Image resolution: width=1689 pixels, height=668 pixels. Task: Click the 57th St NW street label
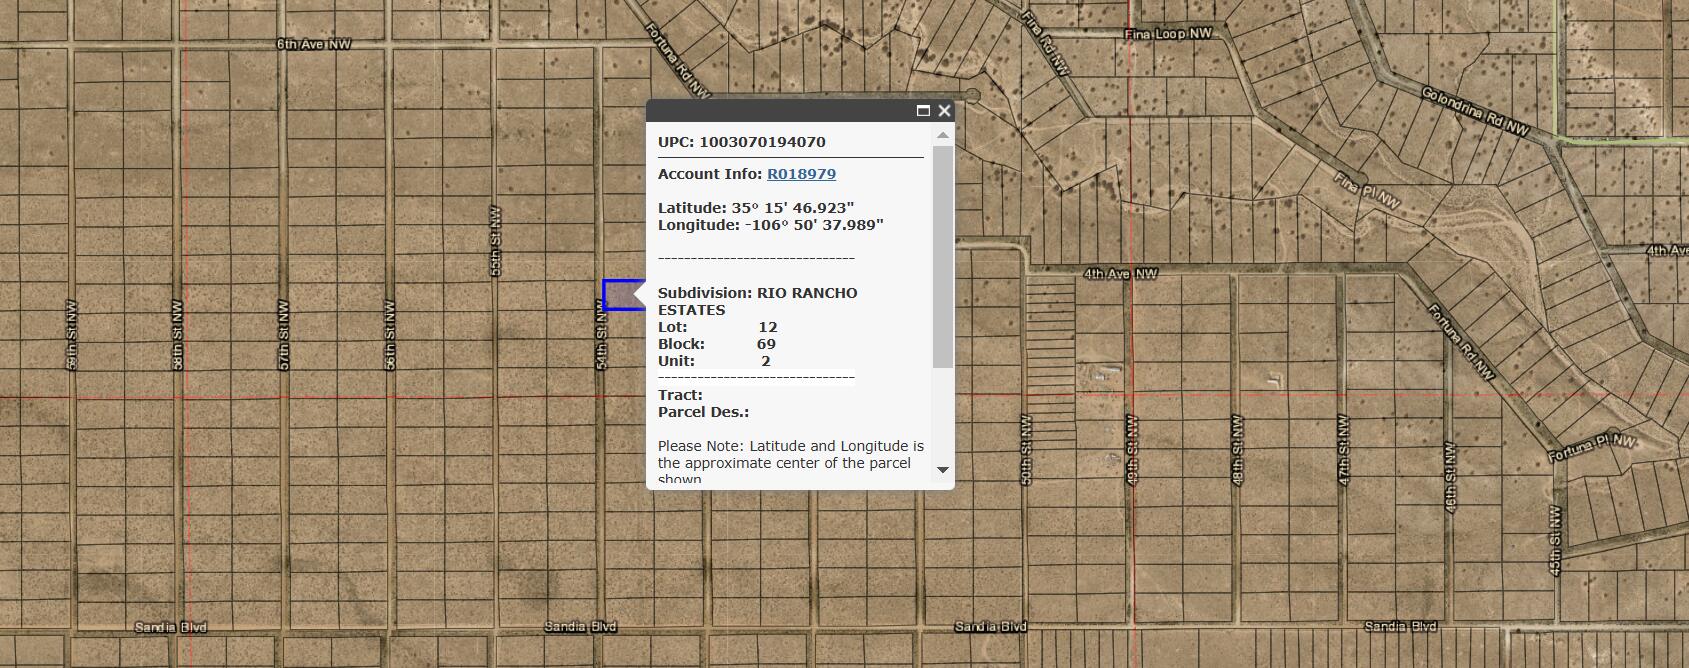click(284, 335)
